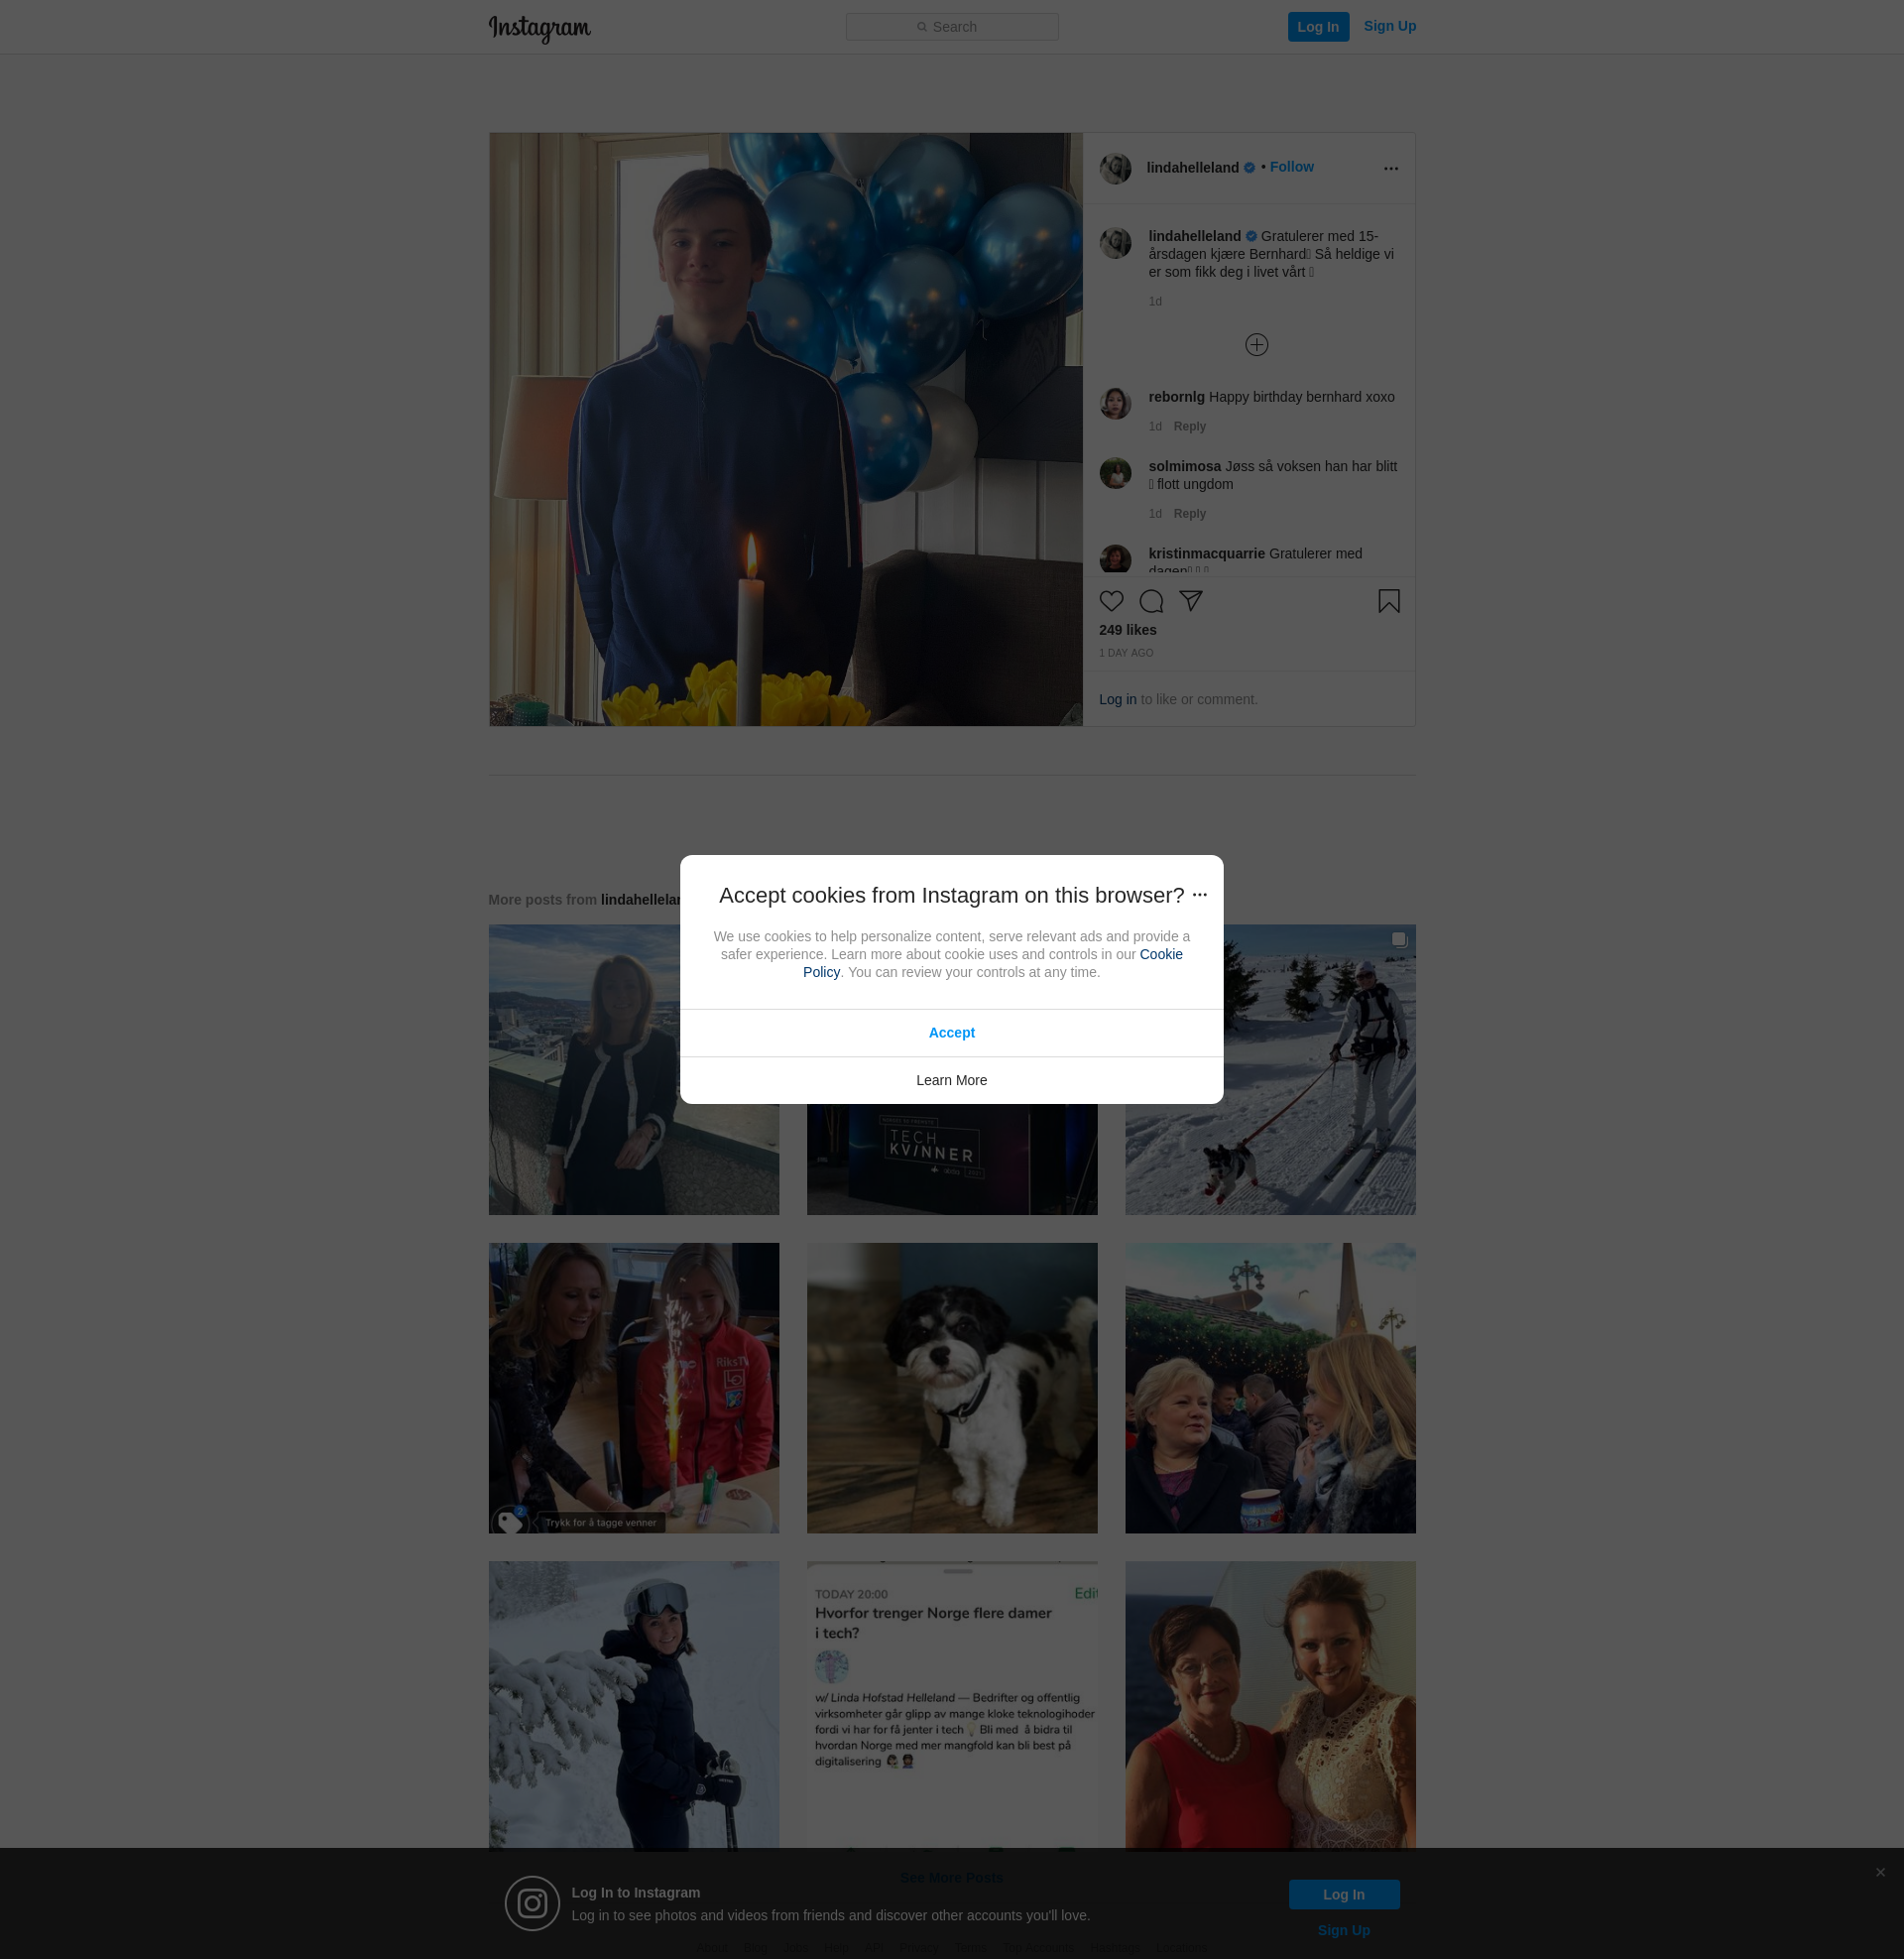Screen dimensions: 1904x1959
Task: Open black and white dog thumbnail
Action: point(951,1388)
